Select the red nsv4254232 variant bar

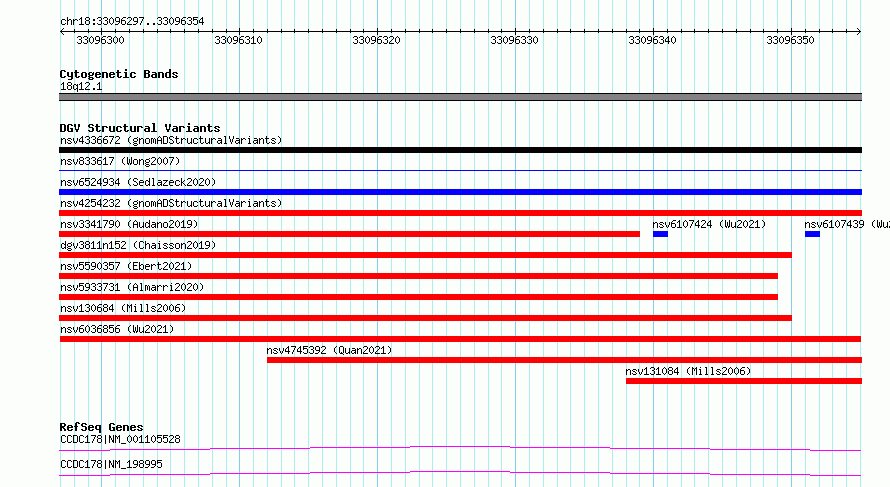[x=460, y=213]
